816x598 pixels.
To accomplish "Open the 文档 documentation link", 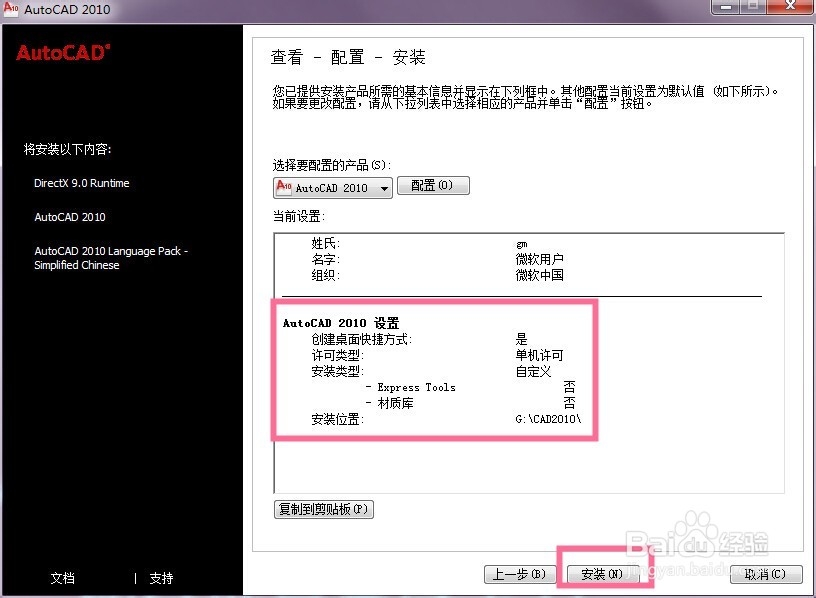I will [62, 578].
